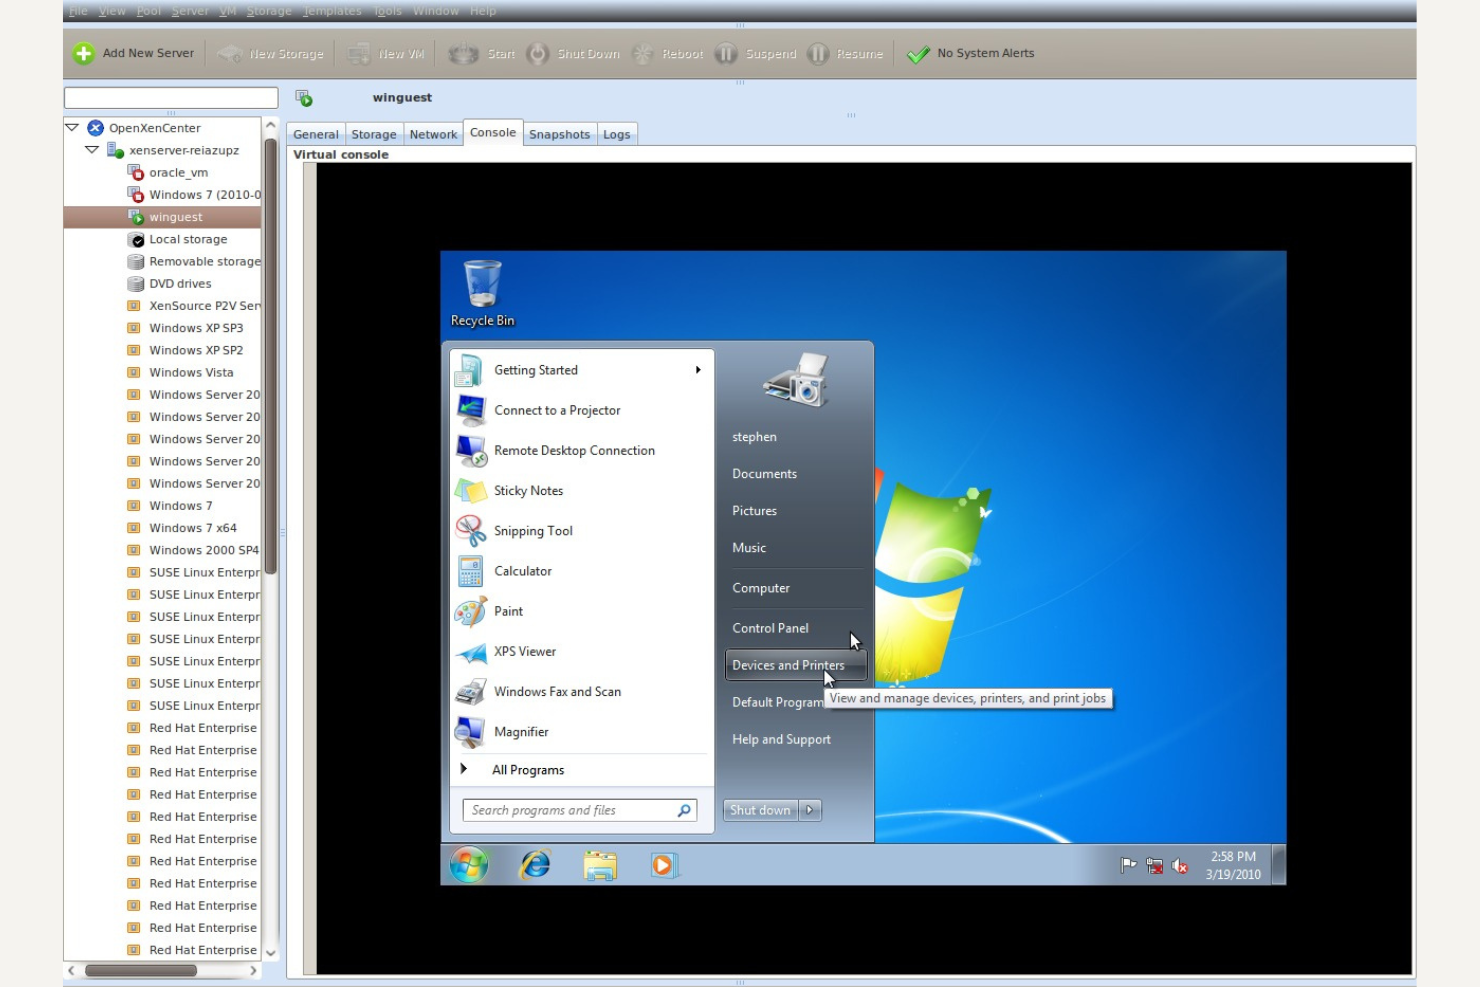This screenshot has width=1480, height=987.
Task: Select the winguest VM in the sidebar
Action: pos(176,217)
